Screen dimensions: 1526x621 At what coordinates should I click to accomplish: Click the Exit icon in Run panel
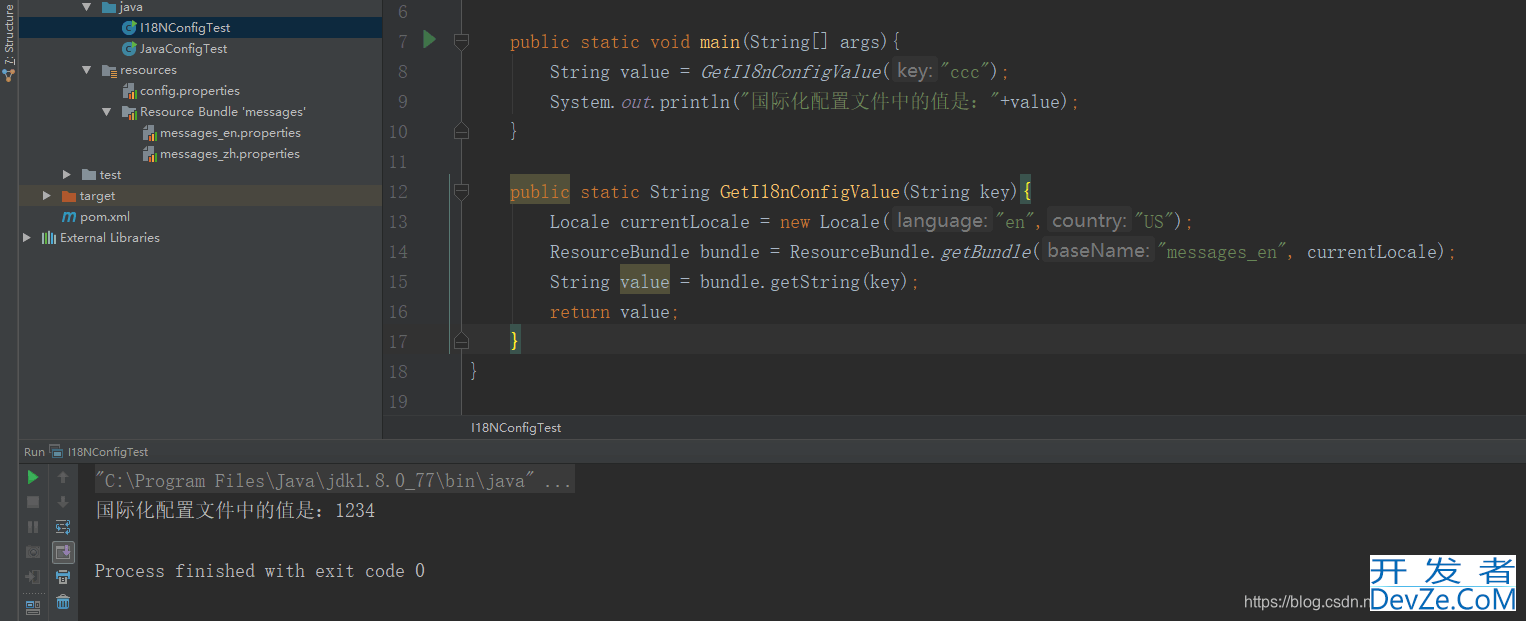[33, 577]
